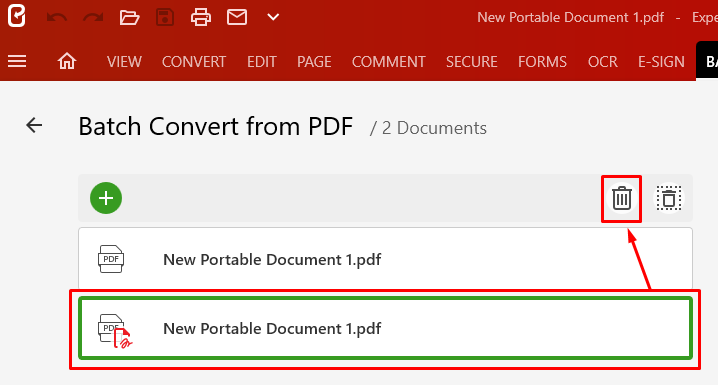
Task: Go back with the left arrow button
Action: 34,125
